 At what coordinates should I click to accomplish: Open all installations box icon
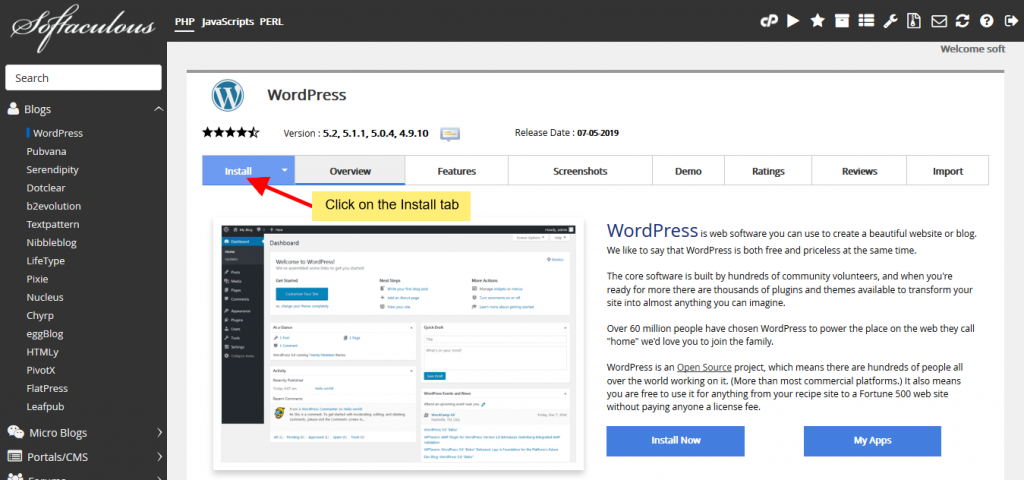click(842, 21)
